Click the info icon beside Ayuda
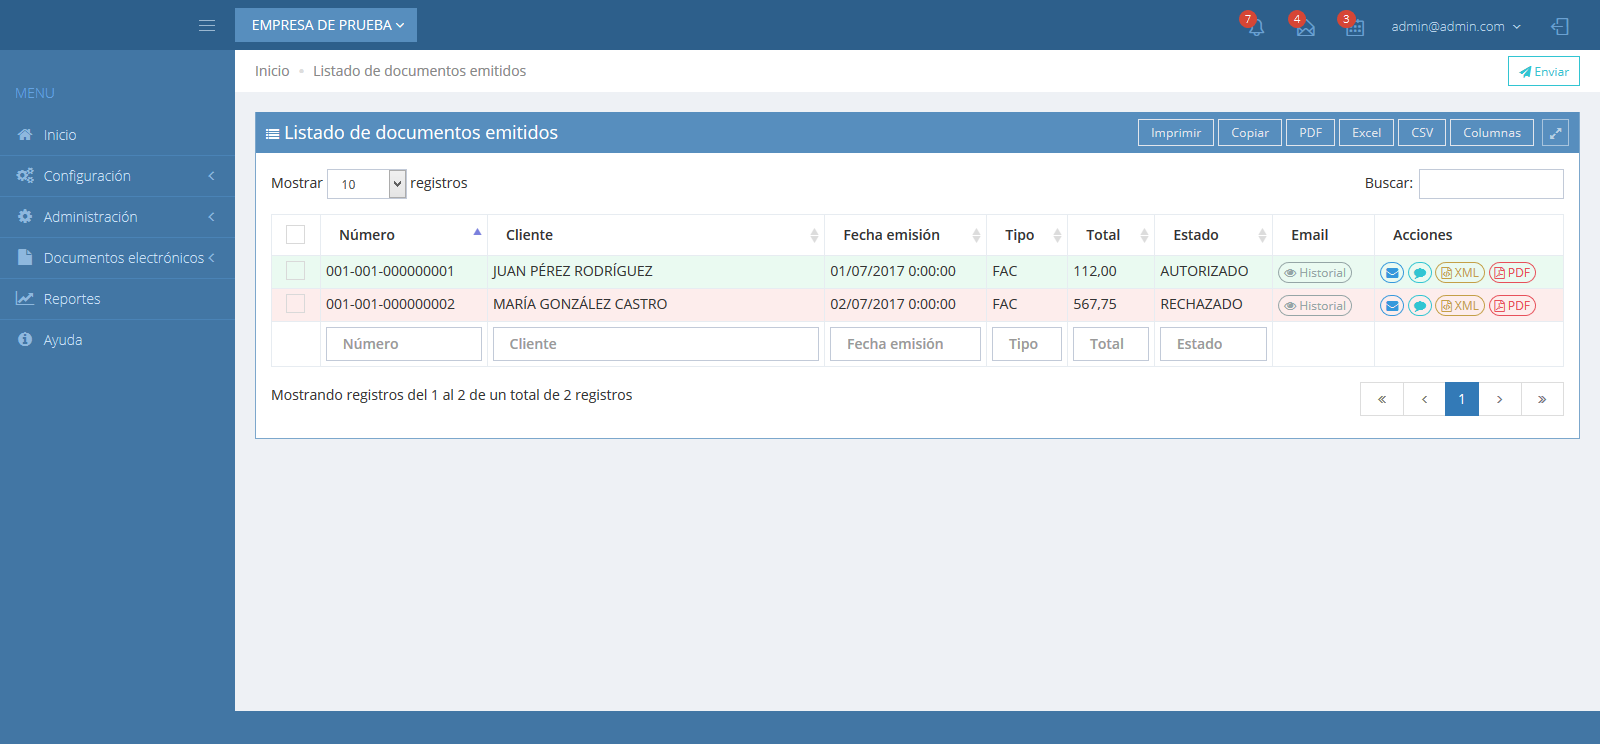 (25, 339)
